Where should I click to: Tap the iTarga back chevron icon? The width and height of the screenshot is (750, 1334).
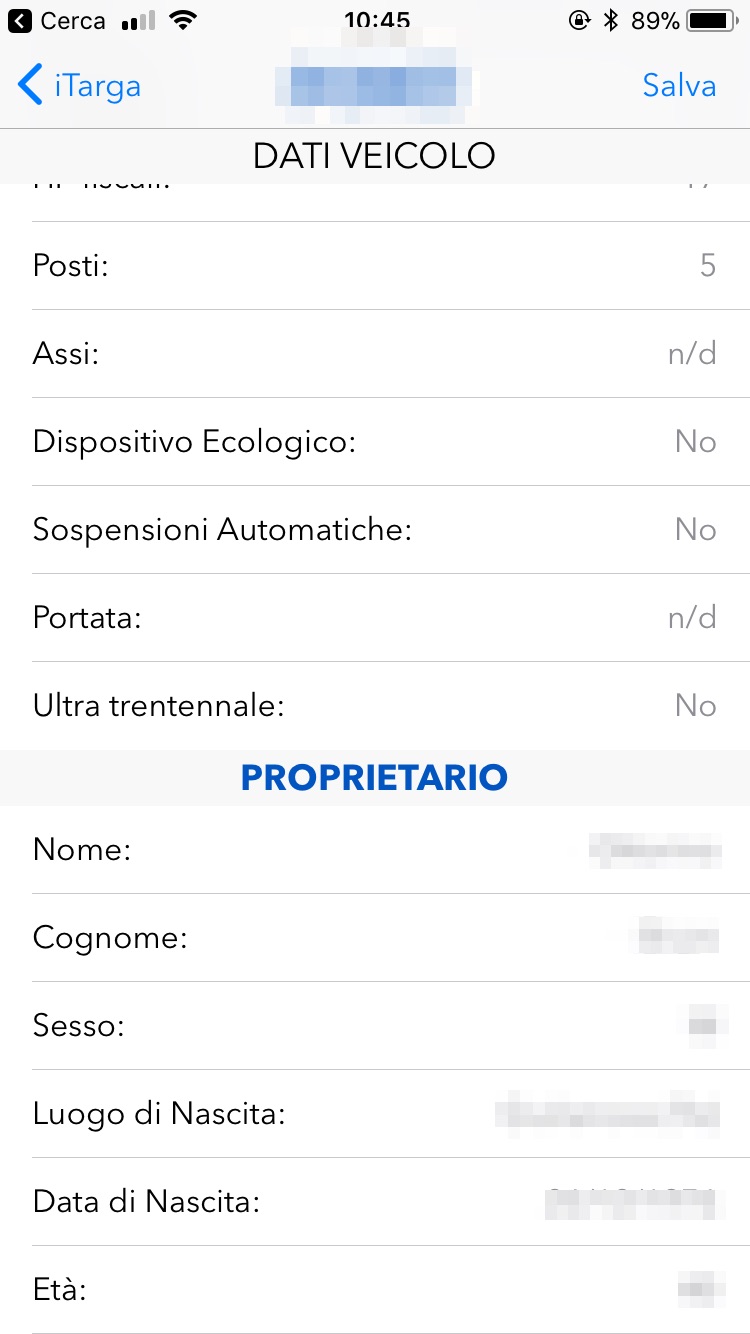point(30,86)
